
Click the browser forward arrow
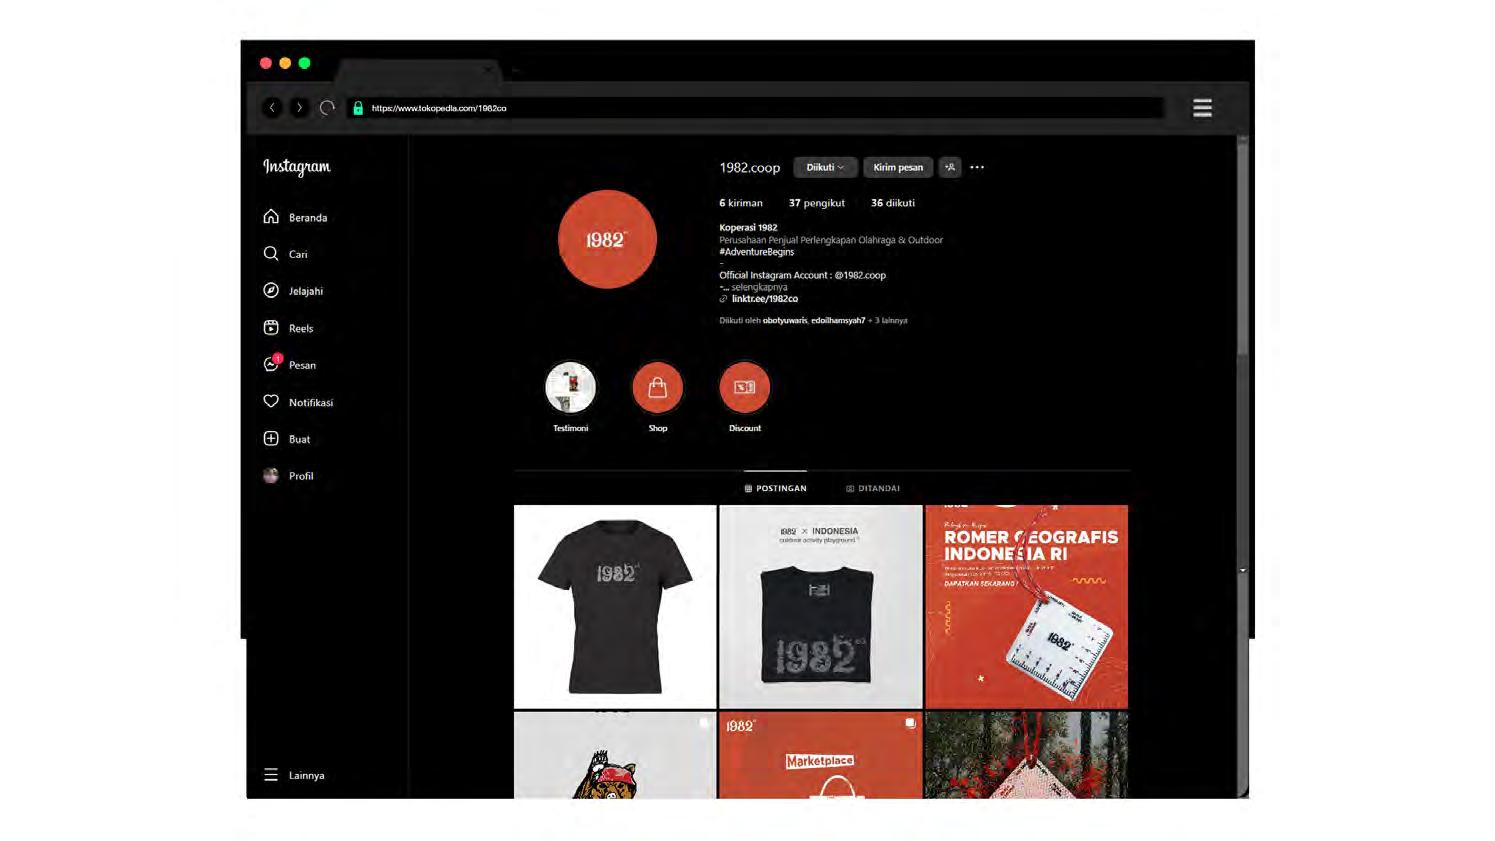tap(299, 108)
